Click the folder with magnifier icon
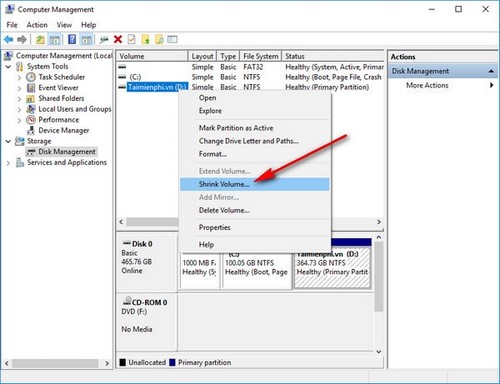Viewport: 500px width, 384px height. coord(159,40)
